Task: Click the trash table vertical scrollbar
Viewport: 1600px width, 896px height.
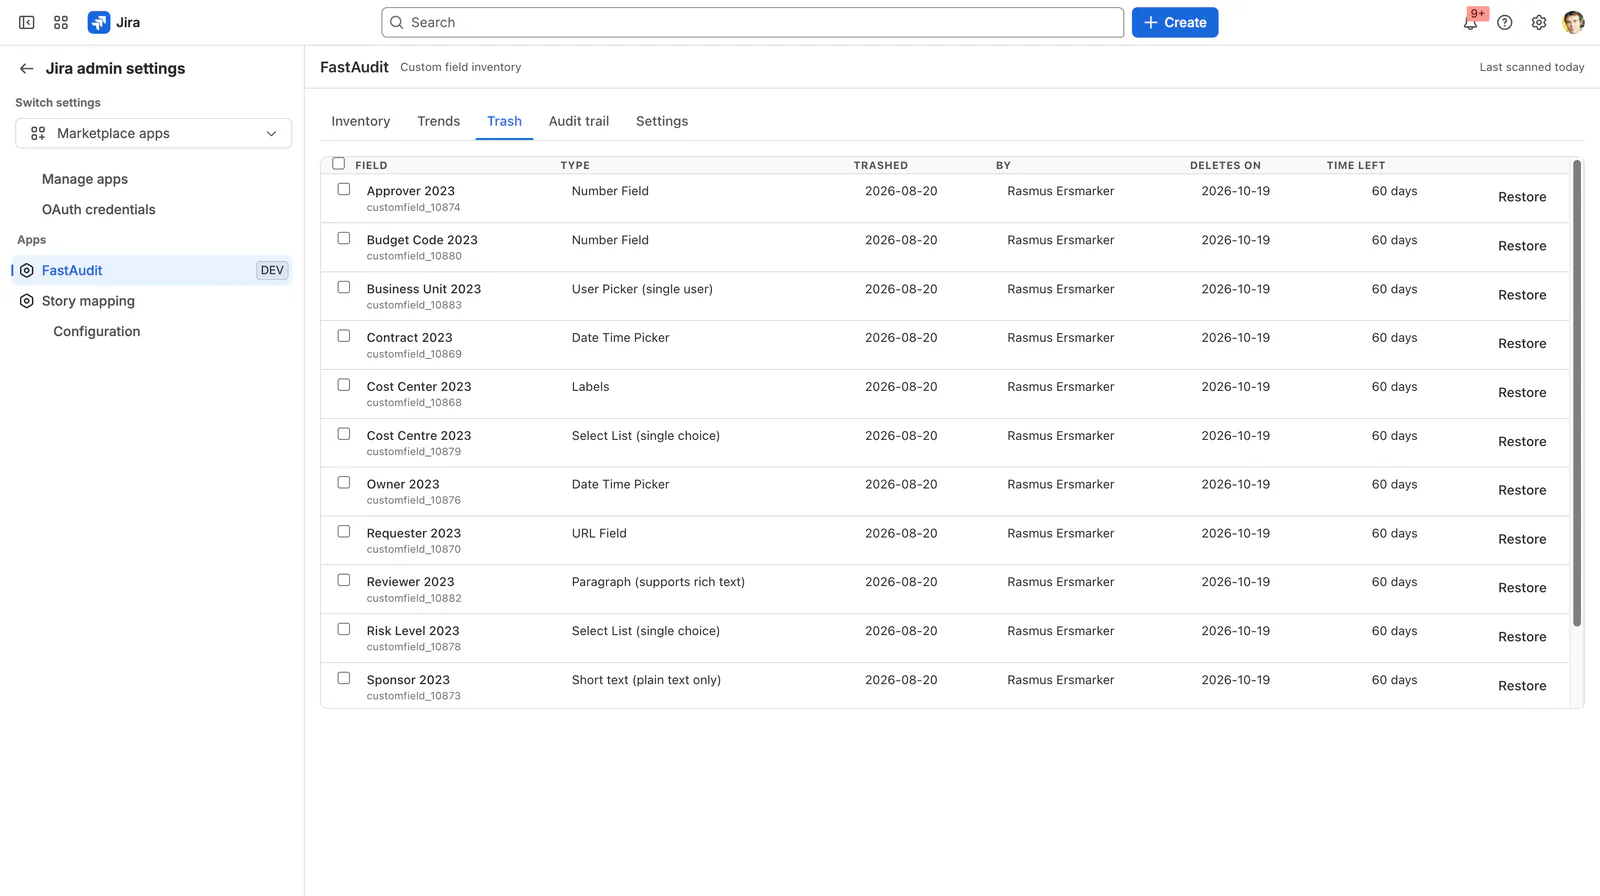Action: click(x=1577, y=393)
